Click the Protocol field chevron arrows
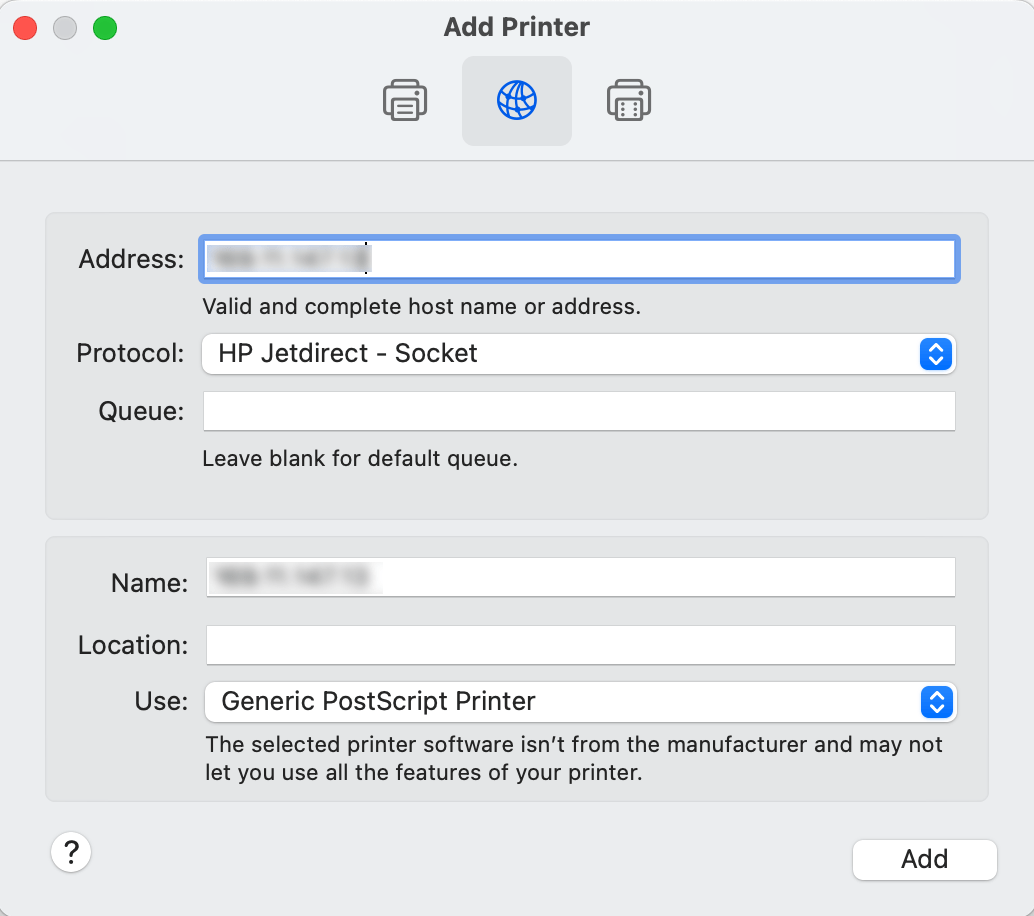Image resolution: width=1034 pixels, height=916 pixels. click(x=935, y=354)
